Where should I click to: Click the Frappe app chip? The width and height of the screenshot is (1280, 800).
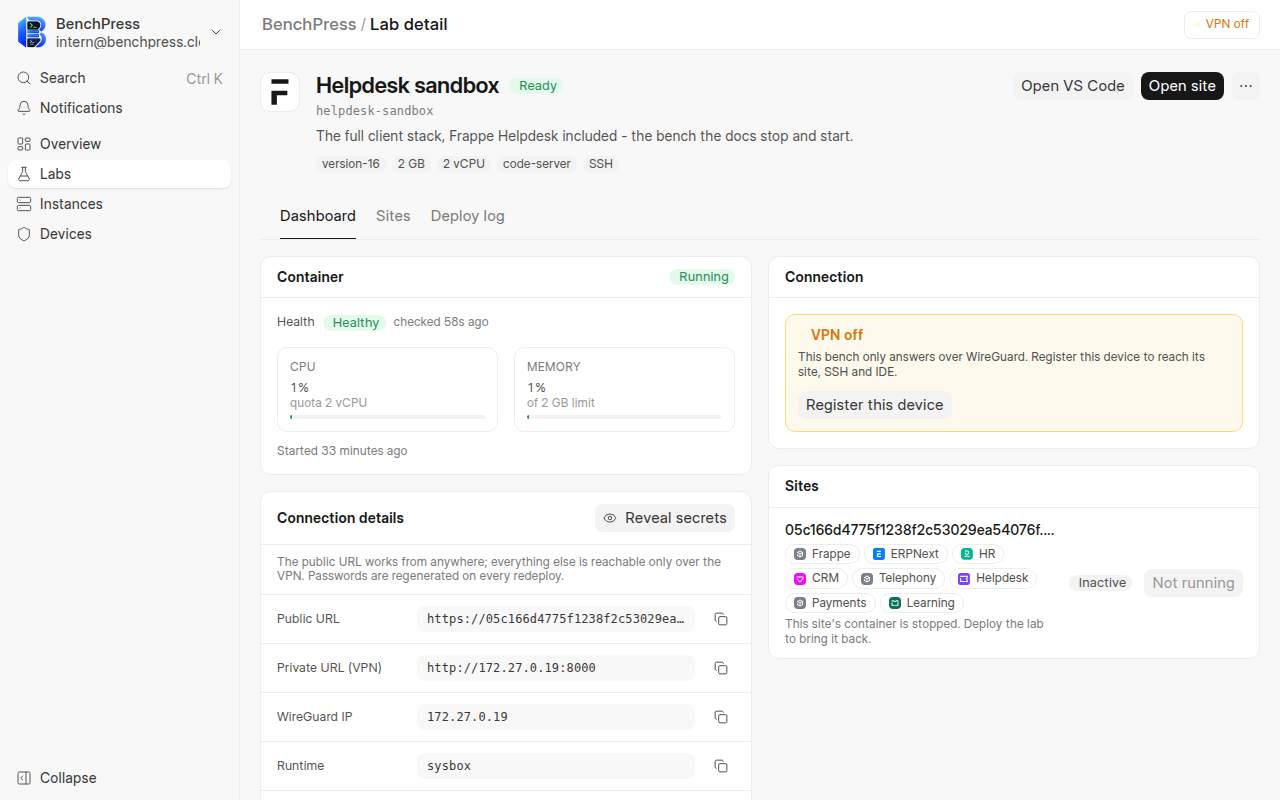(822, 554)
